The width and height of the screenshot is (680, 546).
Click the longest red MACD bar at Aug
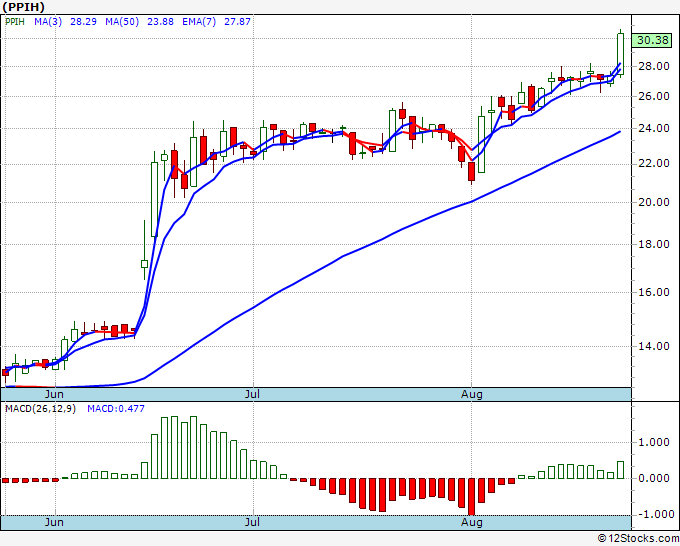point(471,497)
